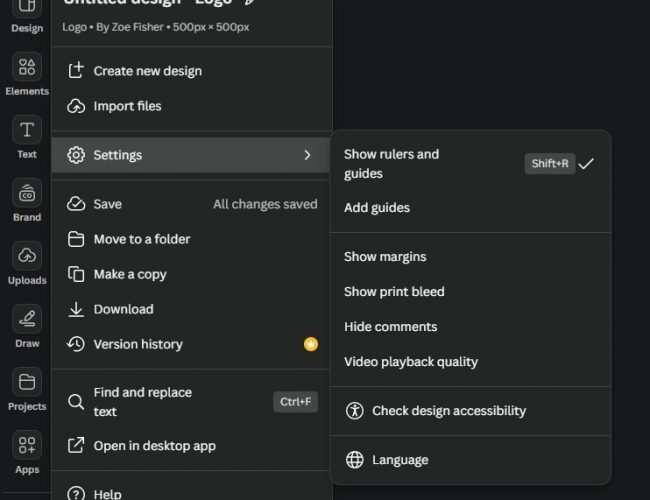Choose Create new design
The image size is (650, 500).
click(147, 71)
